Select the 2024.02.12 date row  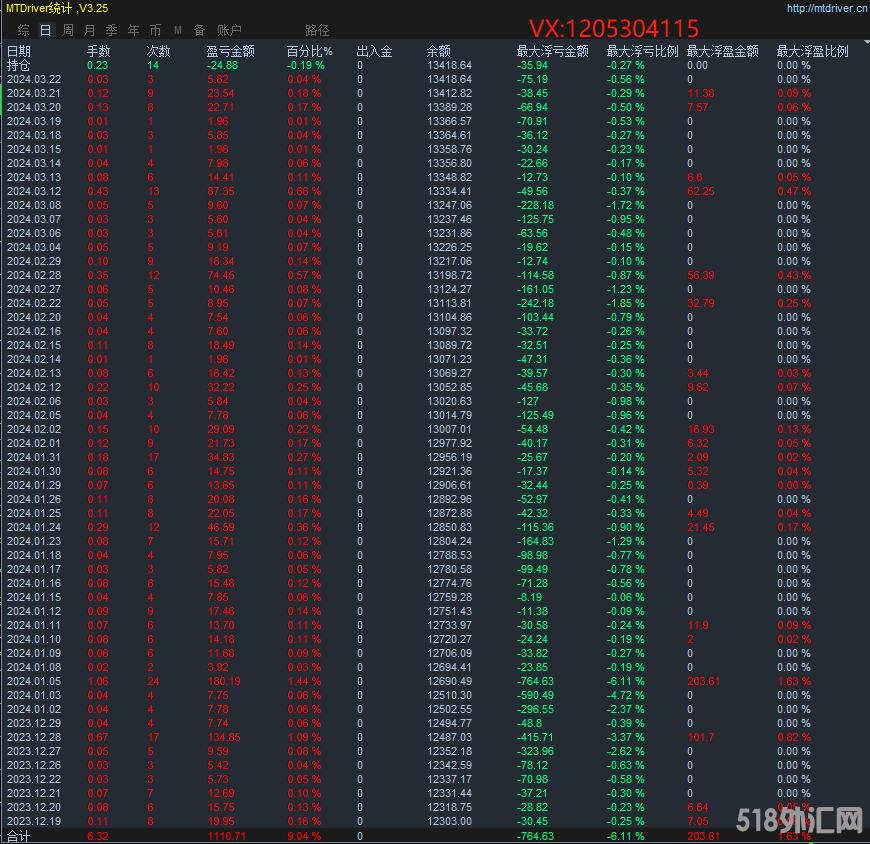pyautogui.click(x=34, y=387)
